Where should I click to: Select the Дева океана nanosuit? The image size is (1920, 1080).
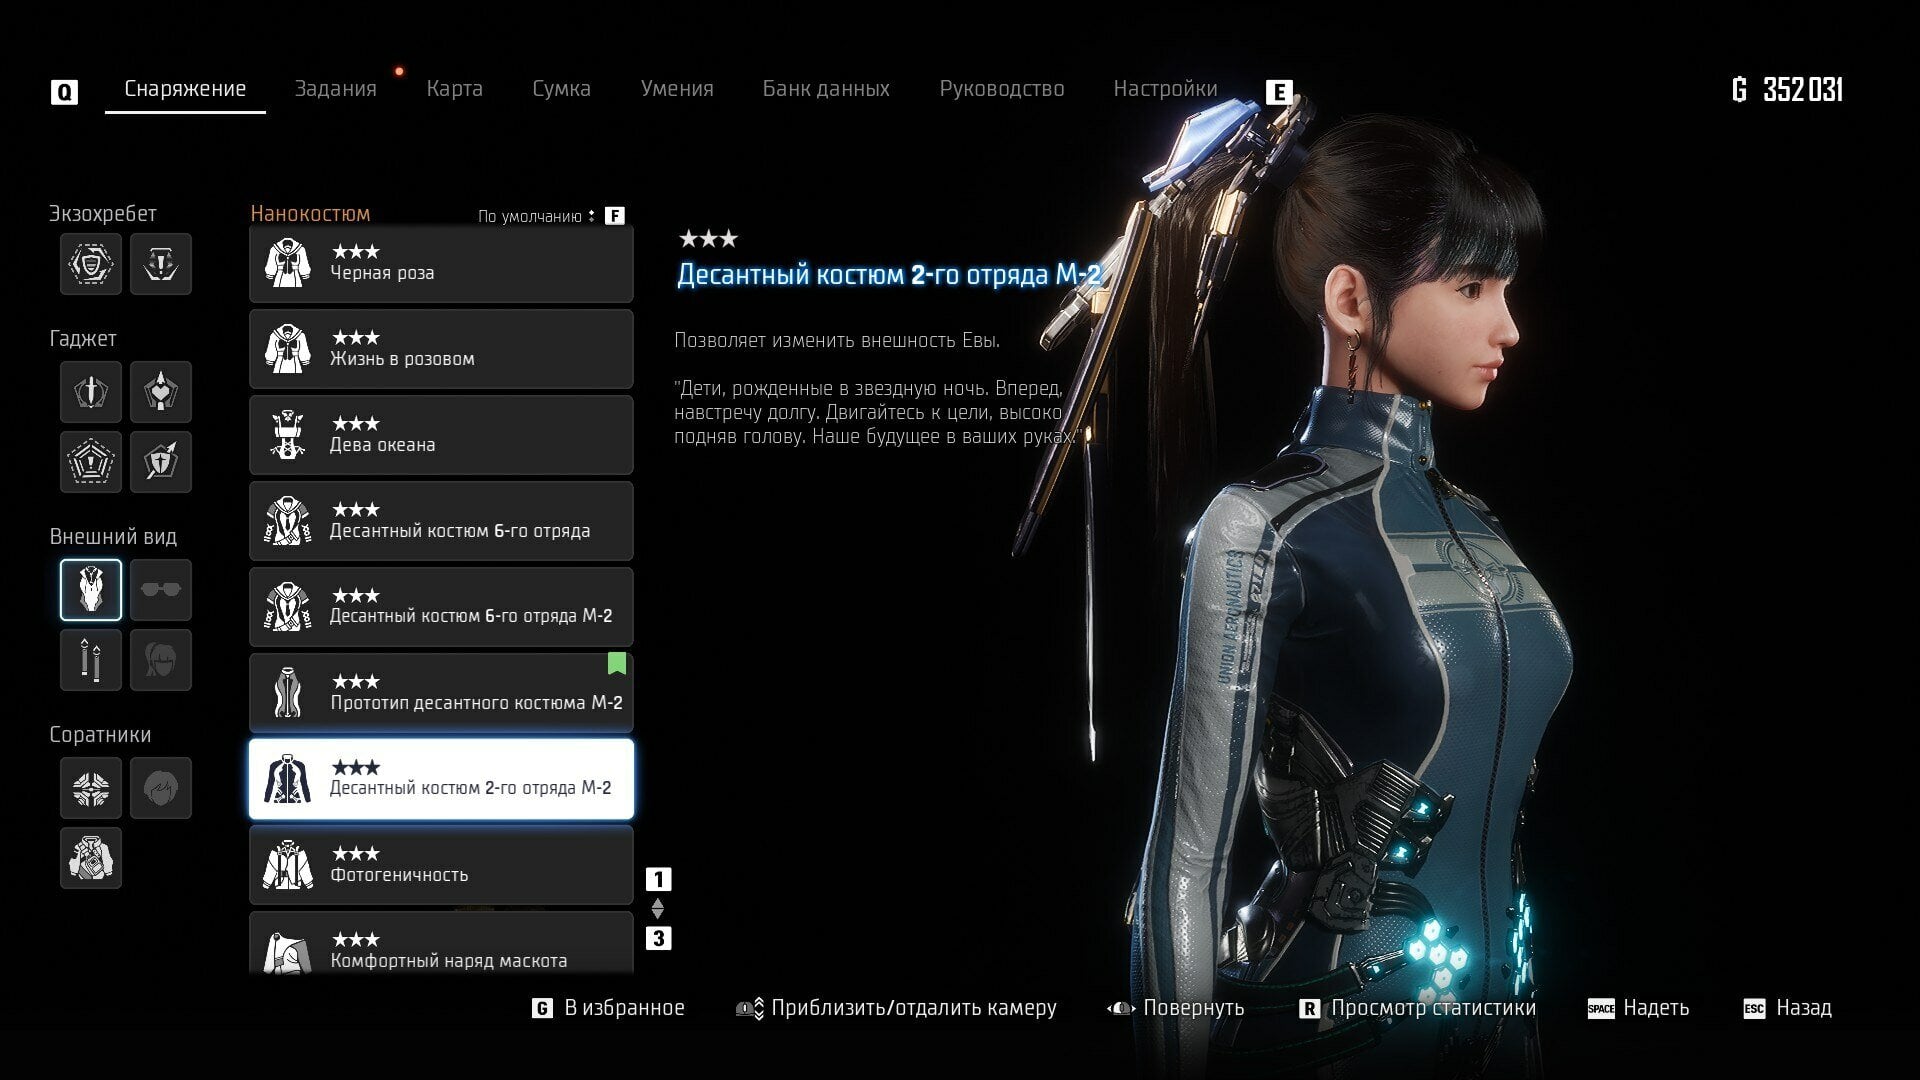(441, 435)
